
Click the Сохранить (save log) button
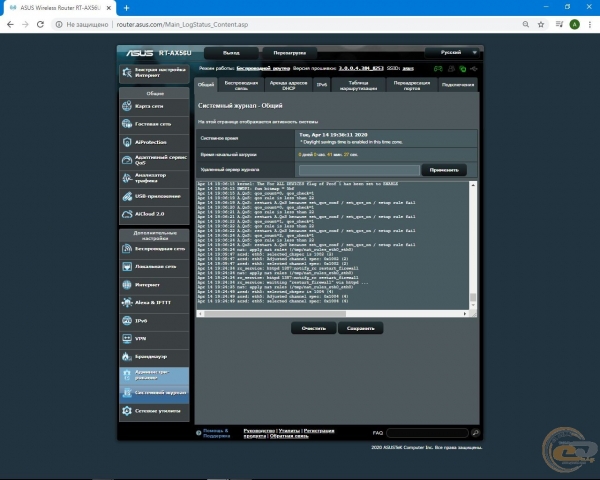tap(360, 328)
